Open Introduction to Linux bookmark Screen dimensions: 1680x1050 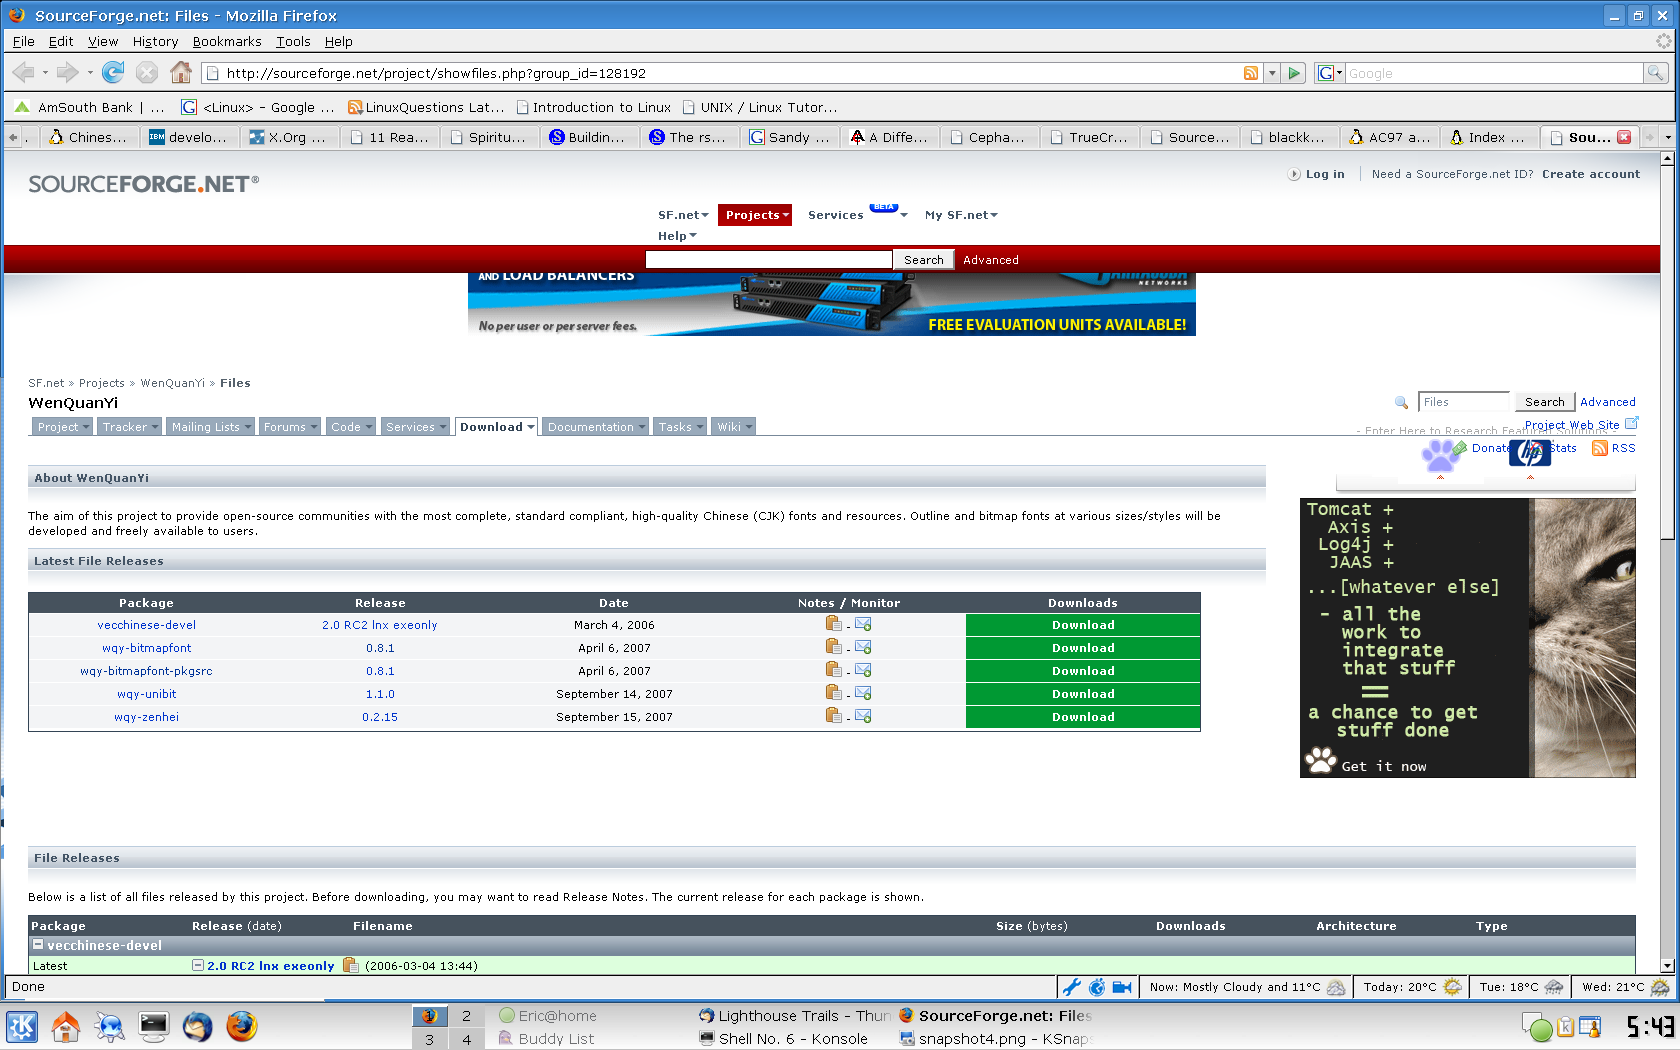click(x=593, y=107)
